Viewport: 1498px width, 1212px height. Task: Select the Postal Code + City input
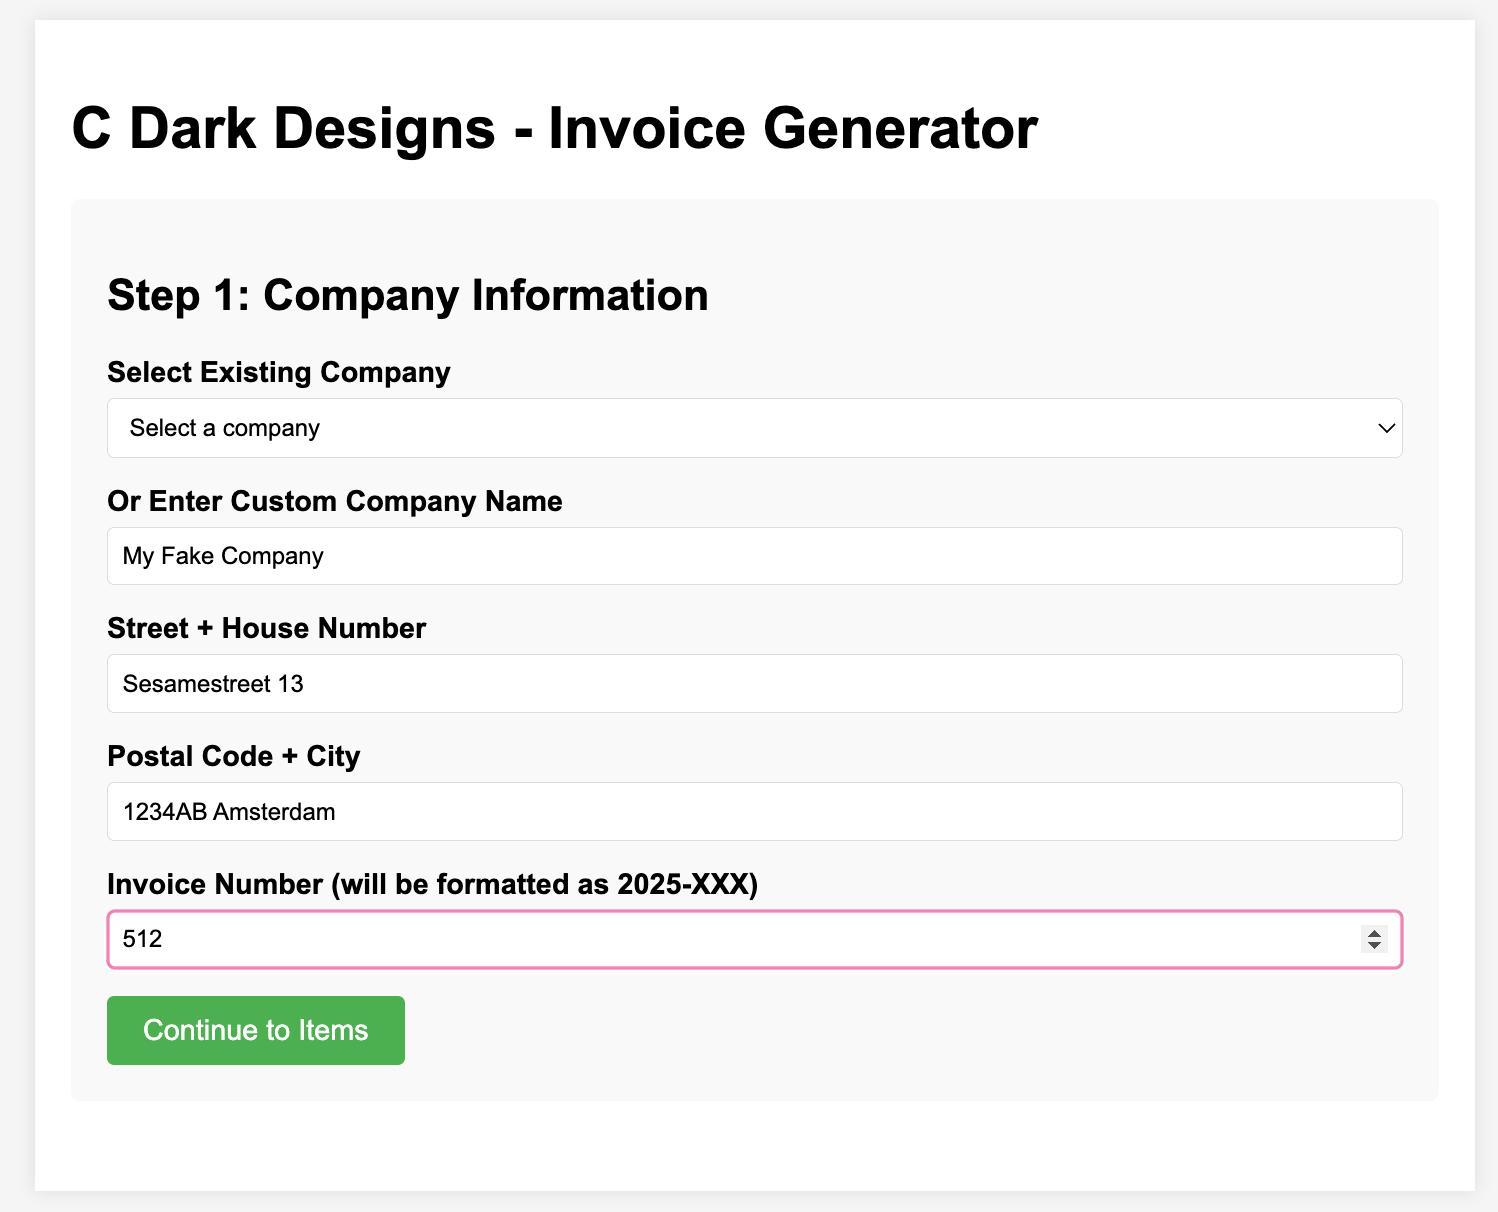(754, 812)
